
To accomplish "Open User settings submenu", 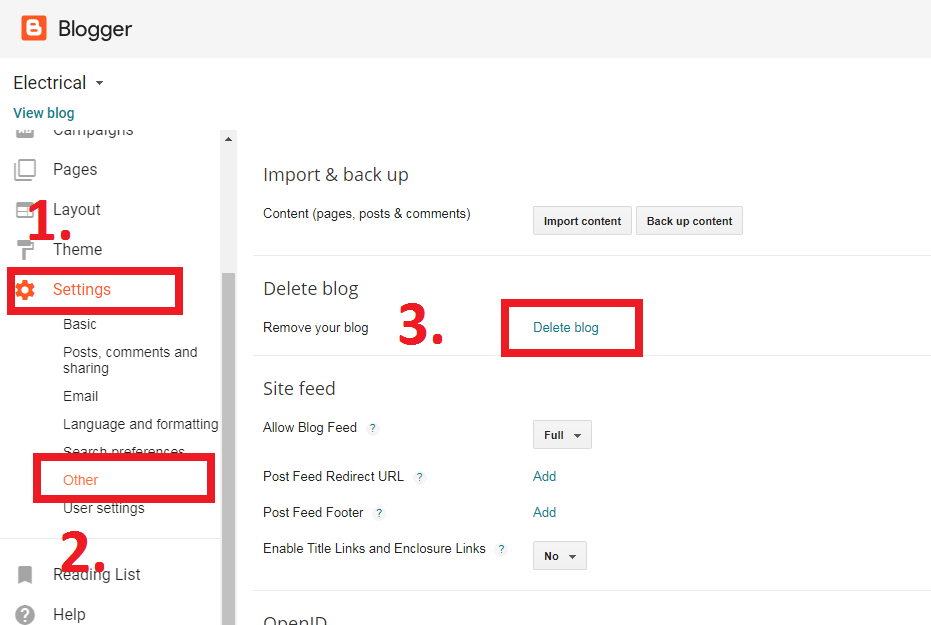I will point(104,509).
